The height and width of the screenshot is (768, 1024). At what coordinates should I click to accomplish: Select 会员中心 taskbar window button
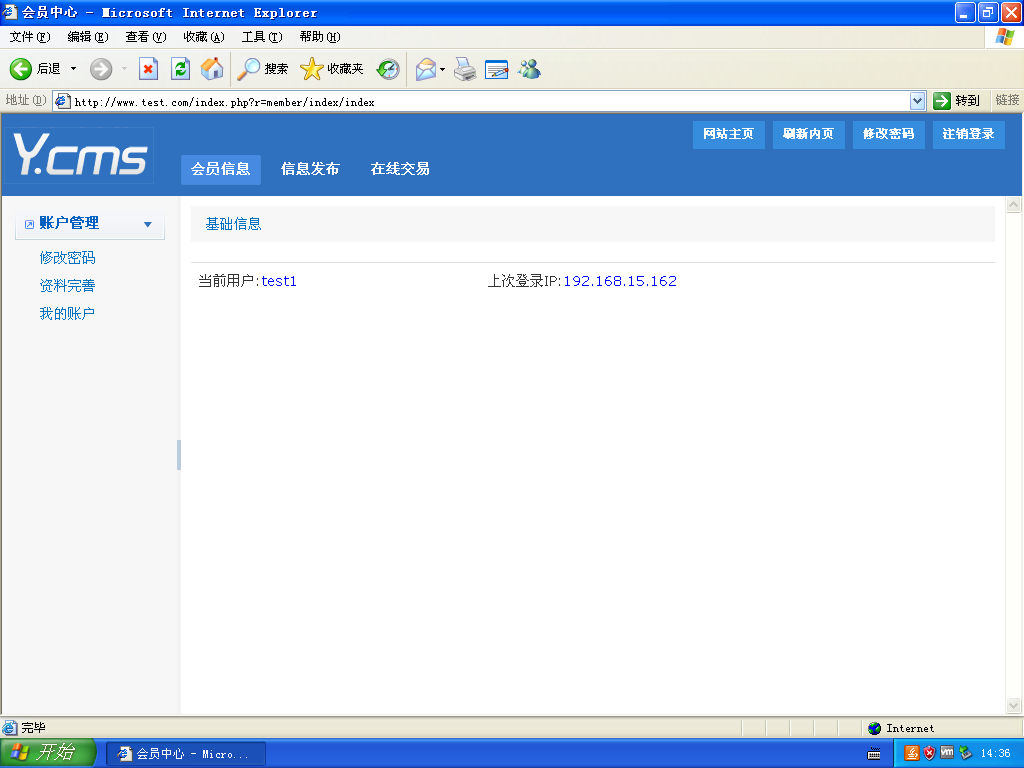[186, 754]
